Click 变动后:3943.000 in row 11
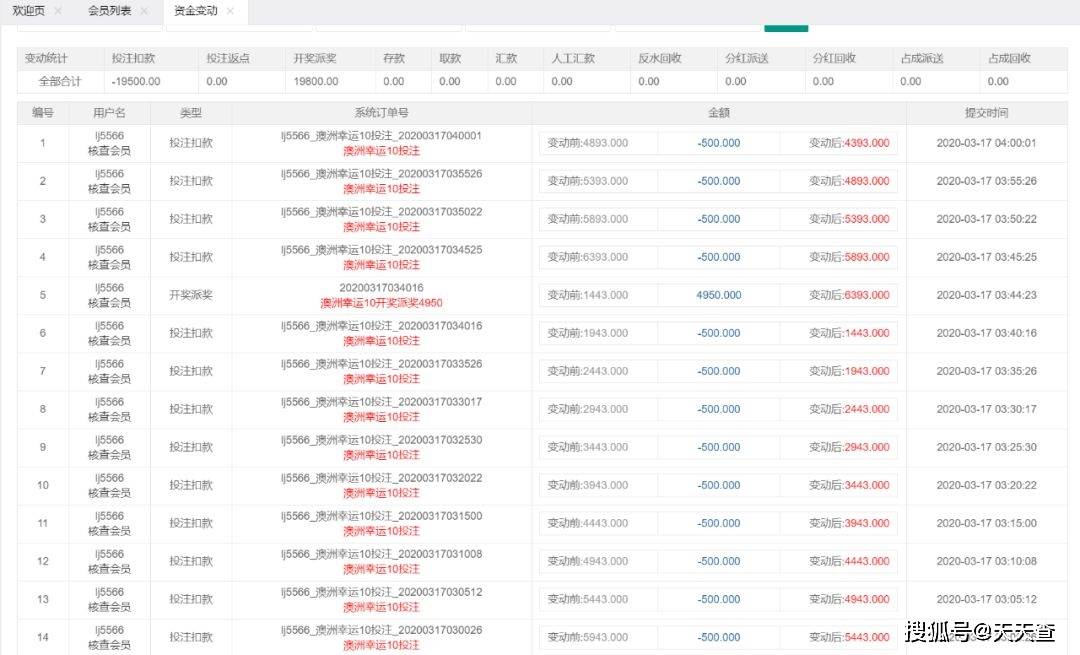 click(x=849, y=523)
